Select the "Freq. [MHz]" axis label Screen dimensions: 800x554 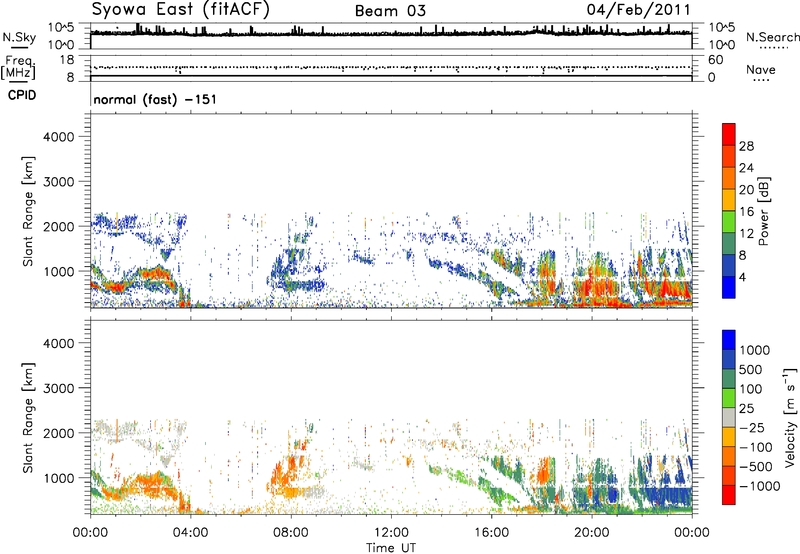point(18,67)
